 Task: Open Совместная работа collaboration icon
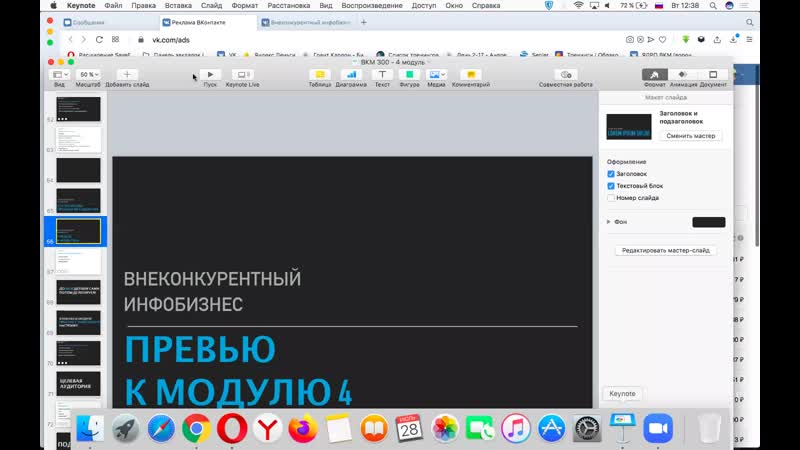[566, 74]
